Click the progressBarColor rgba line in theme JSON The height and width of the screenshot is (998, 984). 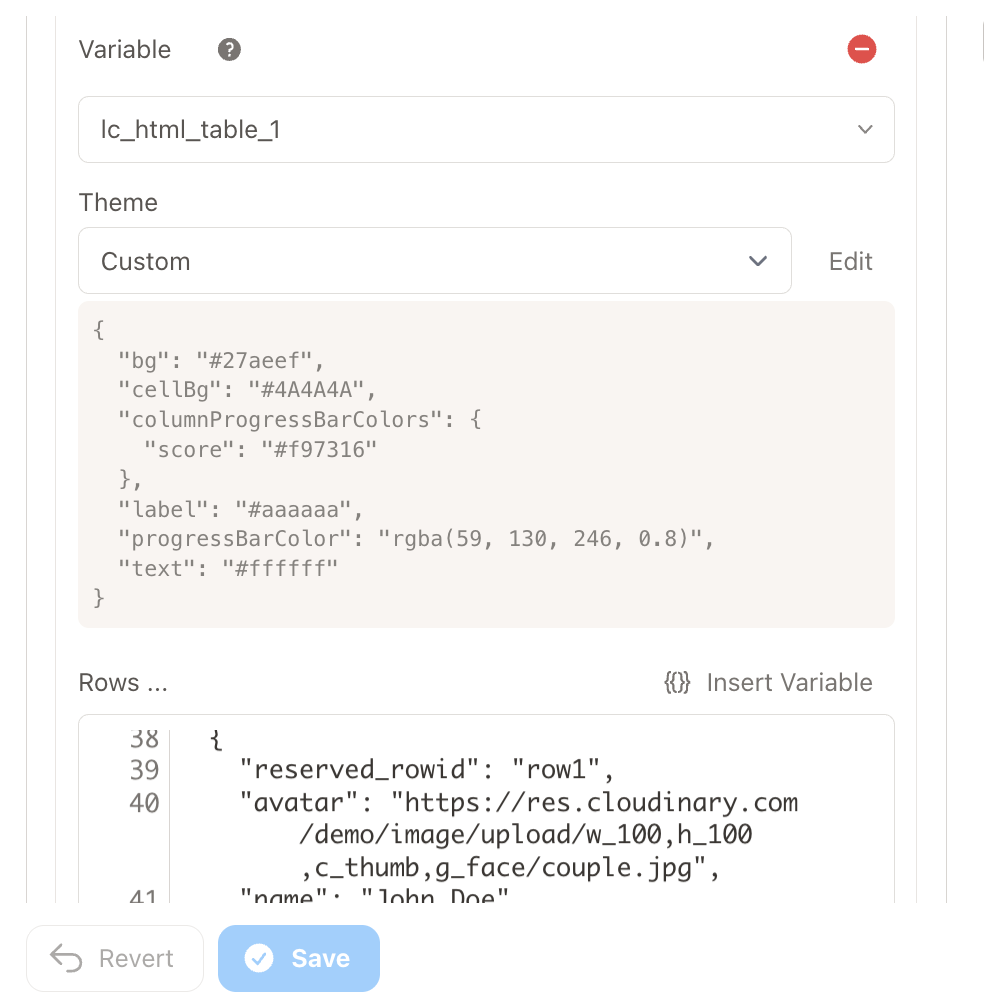click(415, 539)
